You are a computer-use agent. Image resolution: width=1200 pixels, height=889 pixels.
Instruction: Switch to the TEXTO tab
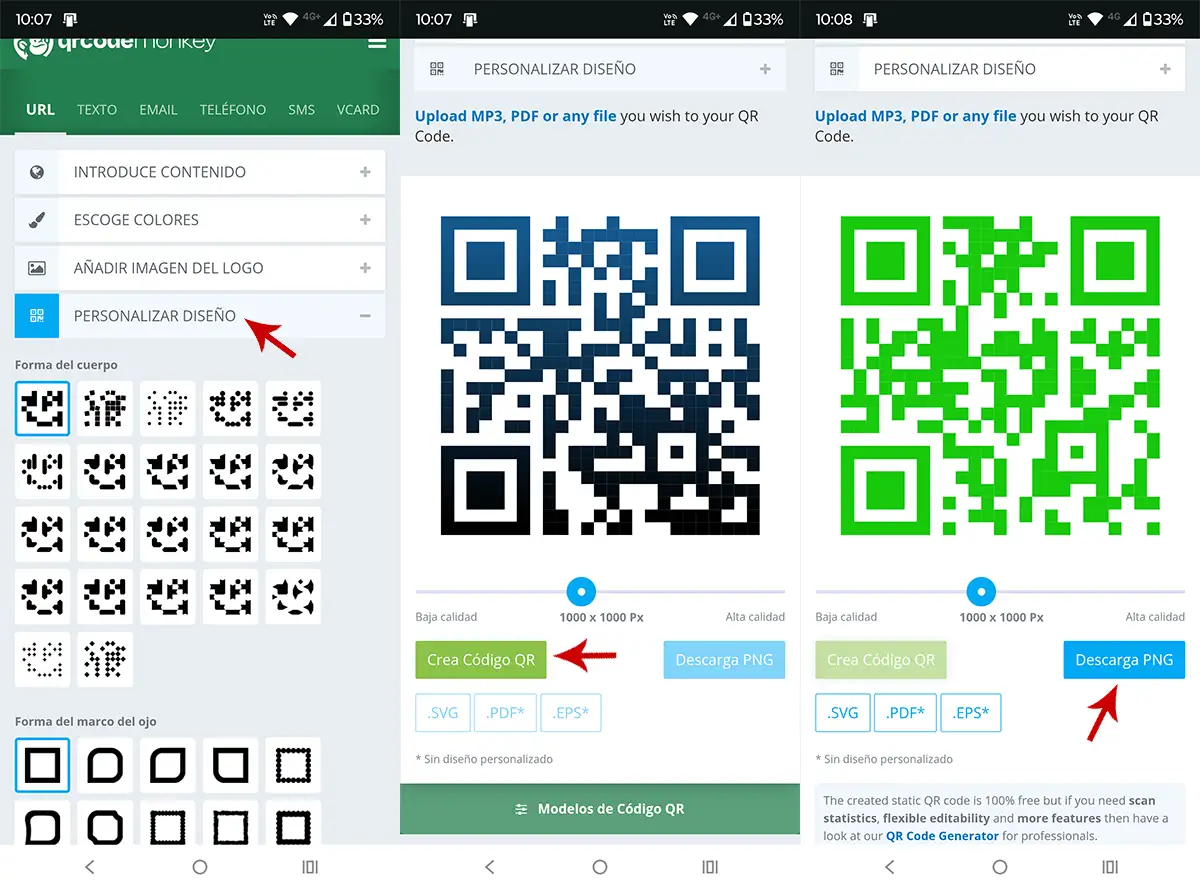(x=97, y=110)
